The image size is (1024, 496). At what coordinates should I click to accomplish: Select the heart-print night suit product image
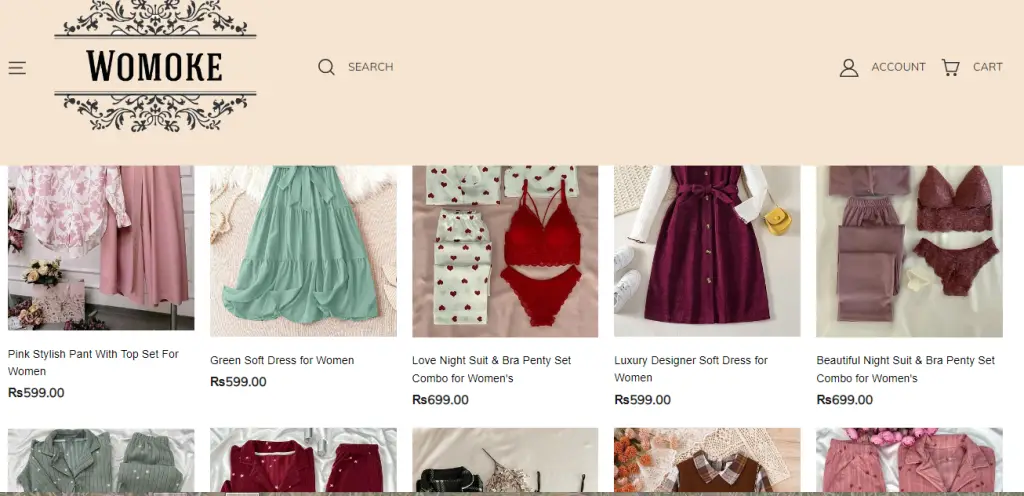[505, 250]
